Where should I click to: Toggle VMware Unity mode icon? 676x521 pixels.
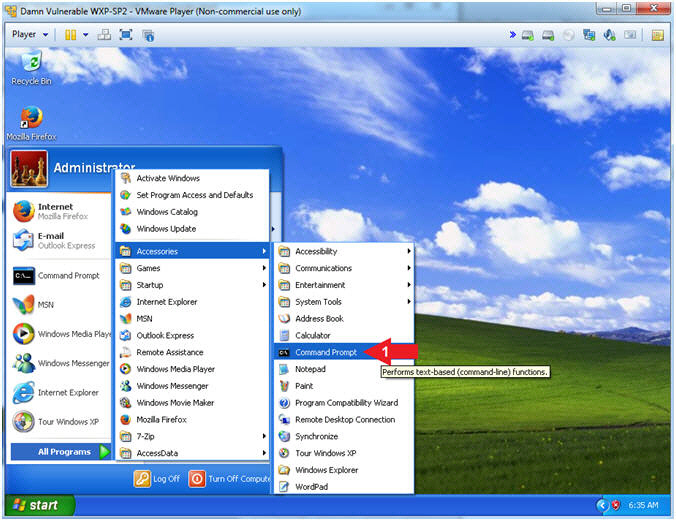[148, 35]
